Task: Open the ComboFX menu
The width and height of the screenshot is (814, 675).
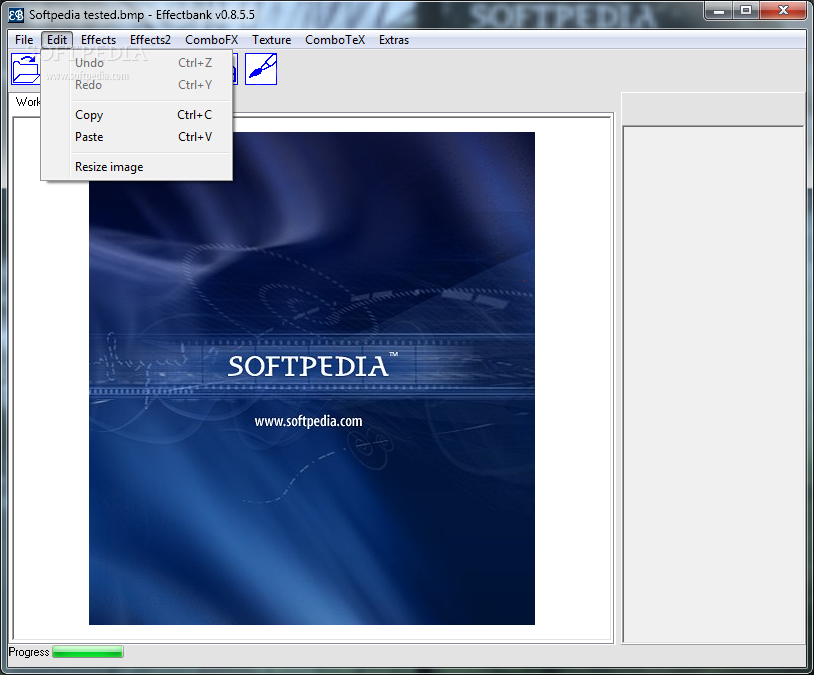Action: tap(211, 40)
